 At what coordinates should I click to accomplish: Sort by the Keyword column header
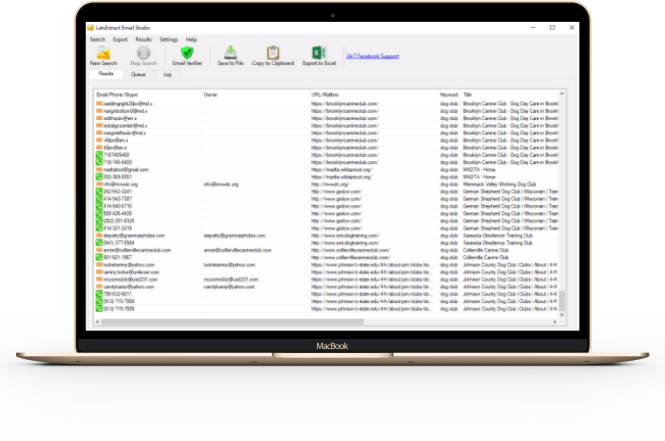click(x=449, y=95)
